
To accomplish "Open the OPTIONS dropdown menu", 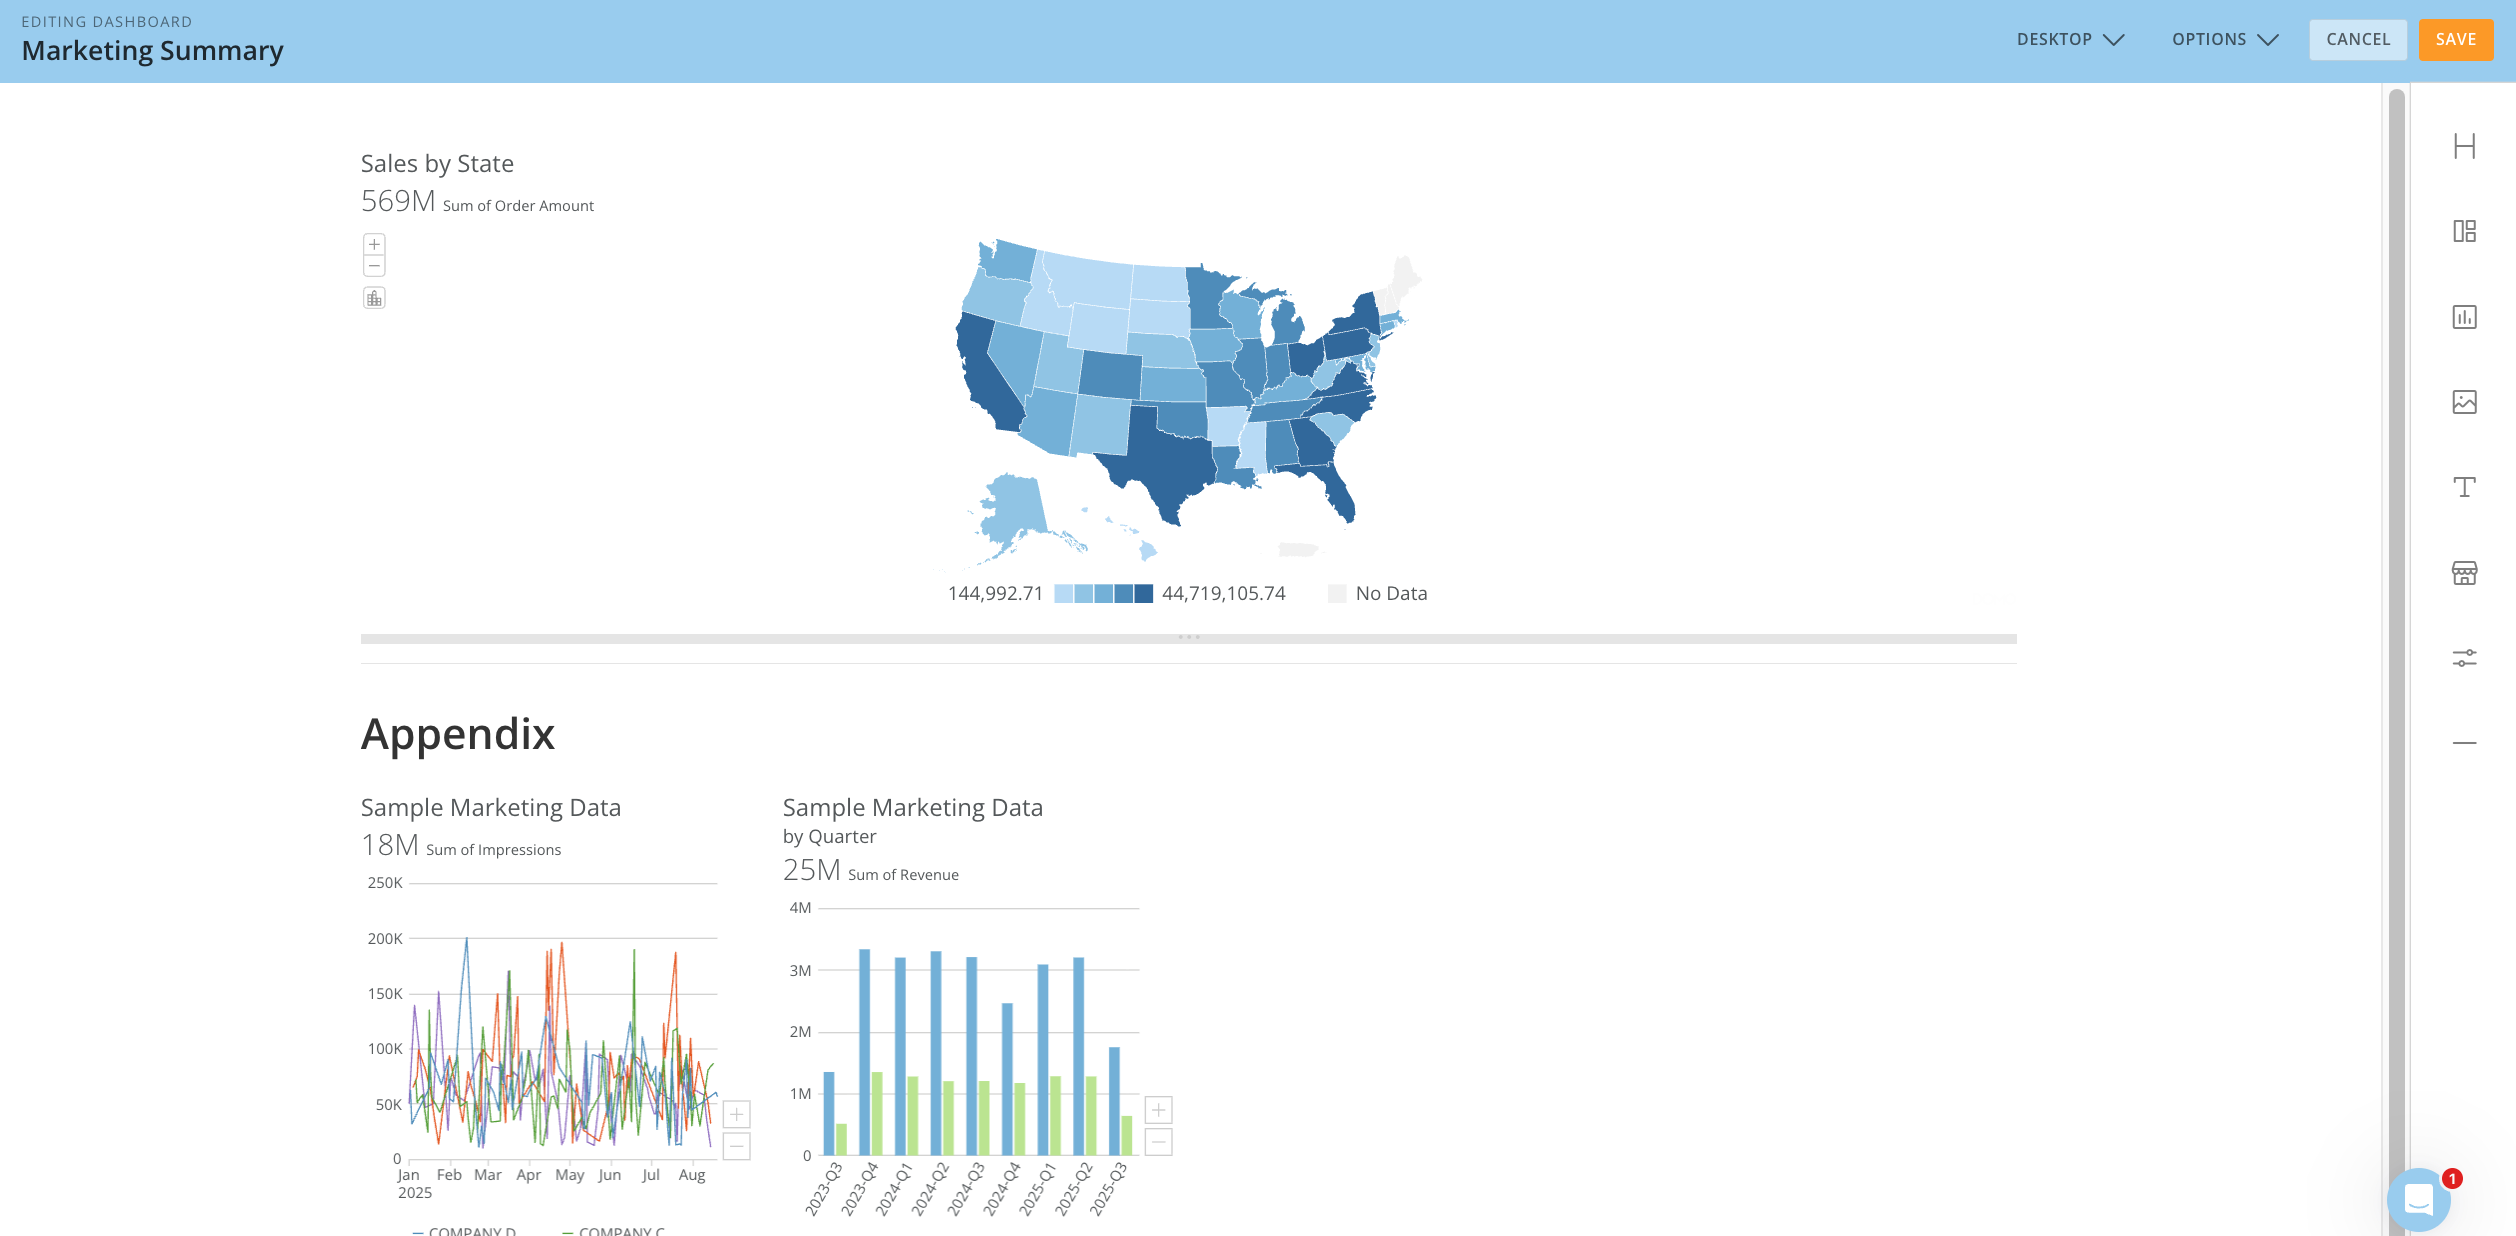I will pyautogui.click(x=2225, y=40).
